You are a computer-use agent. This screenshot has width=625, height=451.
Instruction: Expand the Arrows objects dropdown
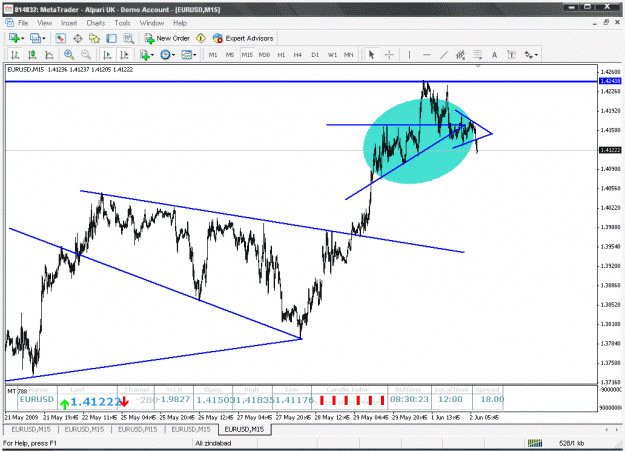coord(537,55)
